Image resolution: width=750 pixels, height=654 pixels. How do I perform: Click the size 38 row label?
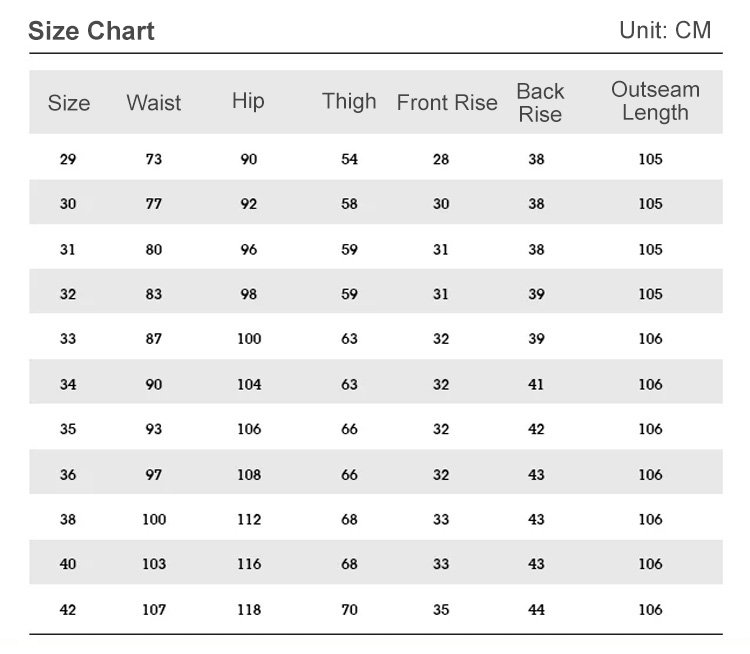point(68,519)
